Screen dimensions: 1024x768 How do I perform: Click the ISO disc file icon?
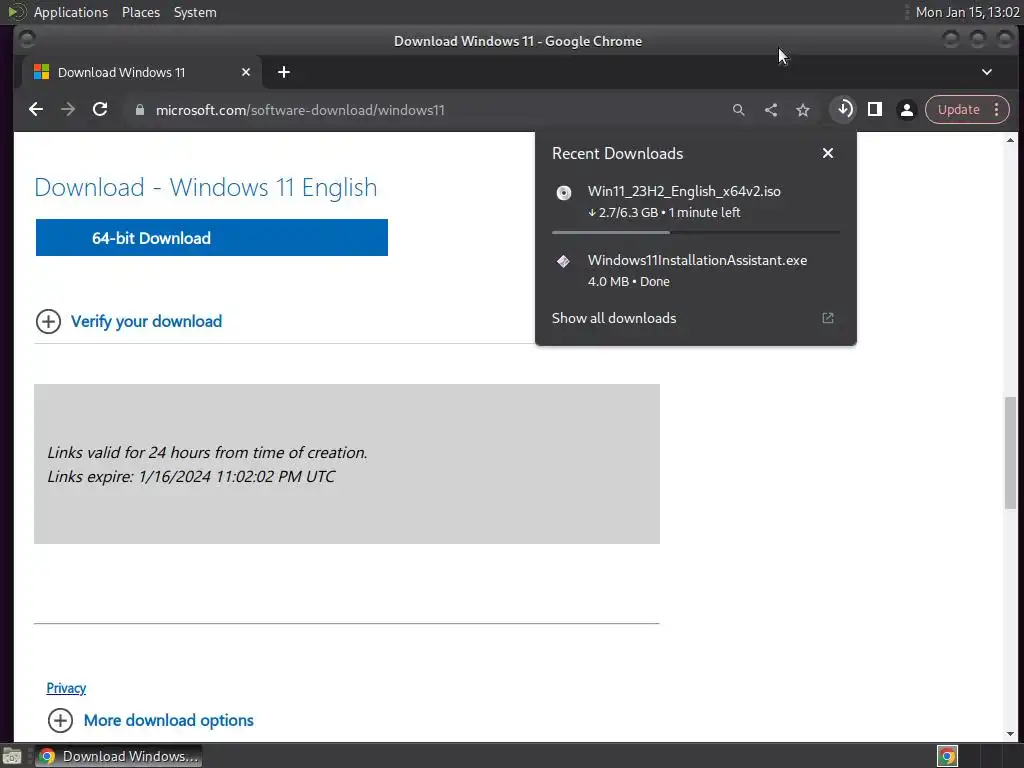tap(564, 193)
